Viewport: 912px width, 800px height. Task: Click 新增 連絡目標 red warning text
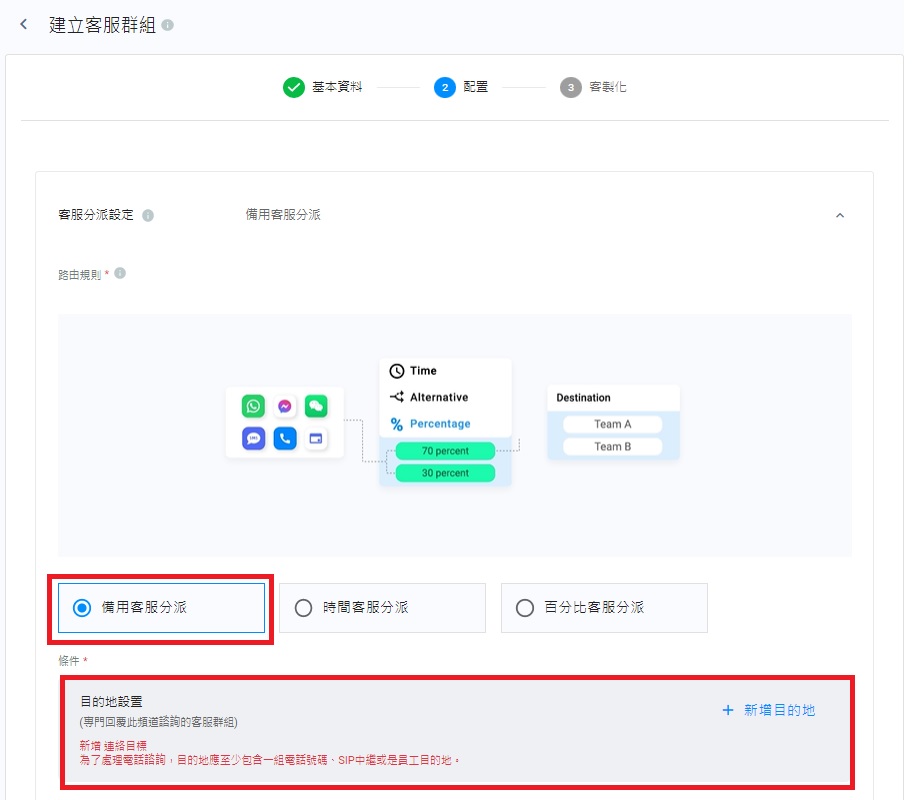pyautogui.click(x=113, y=745)
